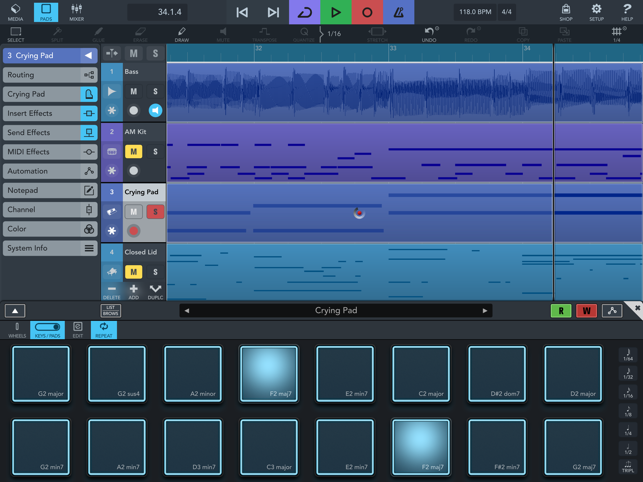This screenshot has width=643, height=482.
Task: Click the Add track plus icon
Action: [133, 290]
